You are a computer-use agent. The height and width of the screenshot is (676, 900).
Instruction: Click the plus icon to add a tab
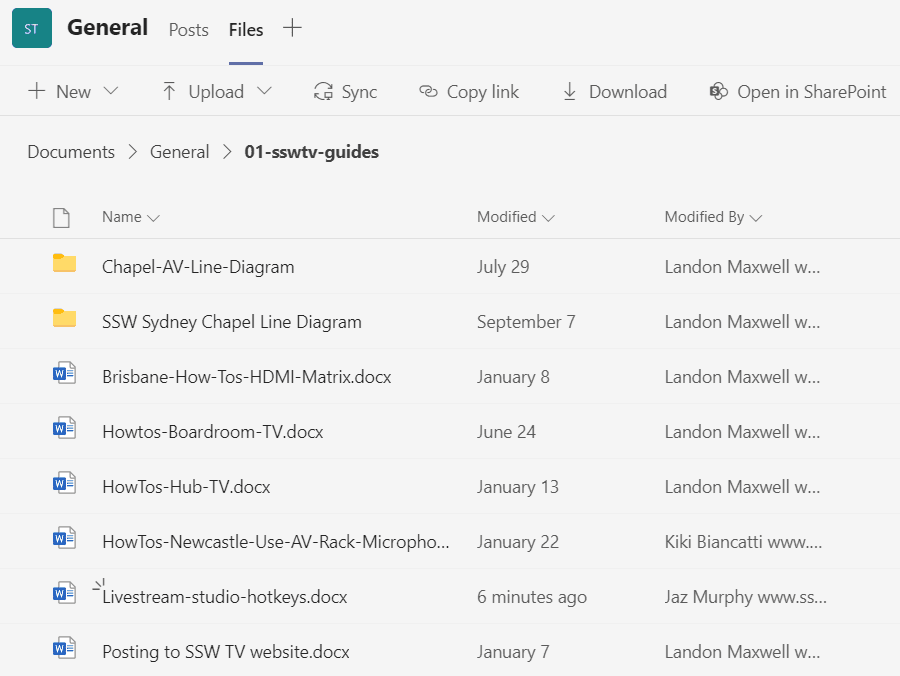click(292, 28)
